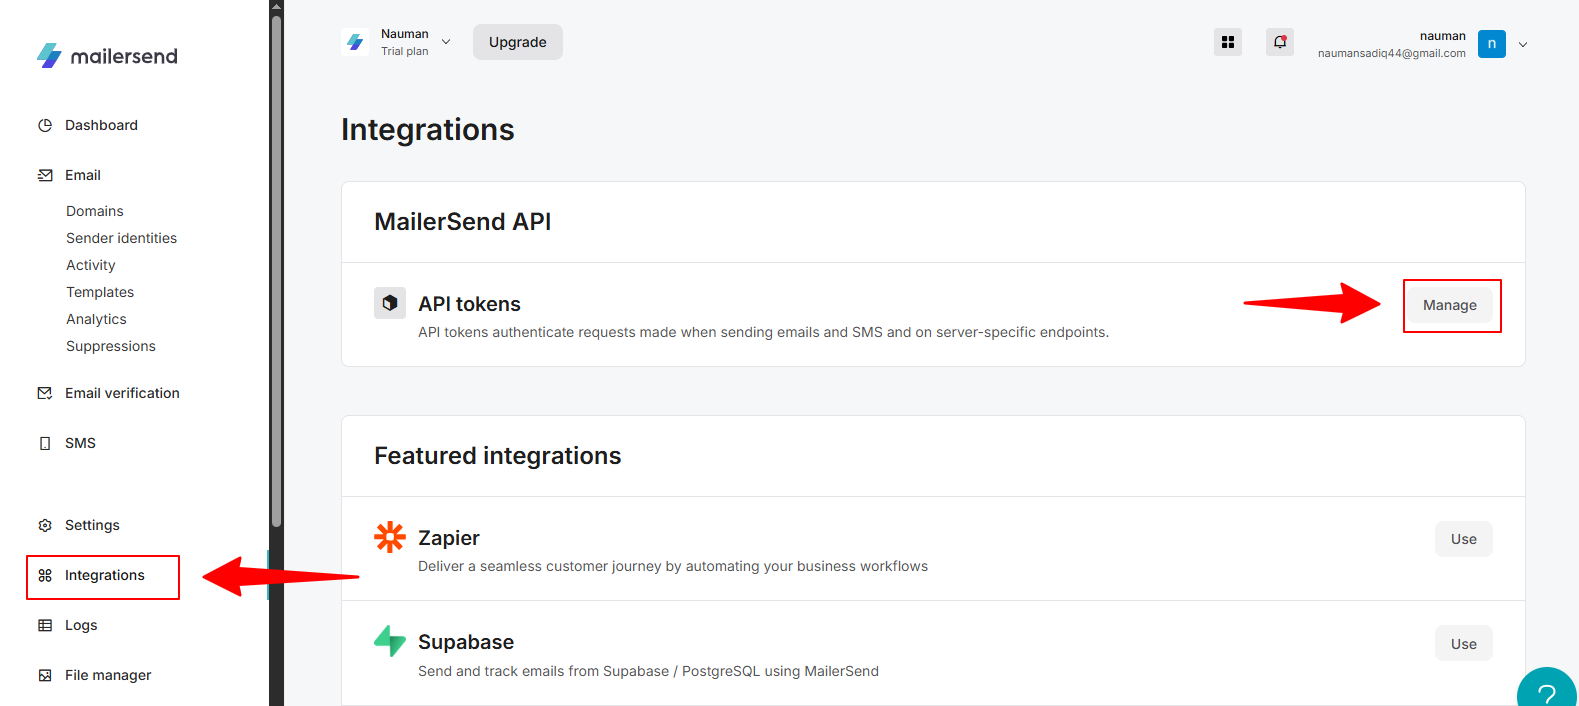This screenshot has width=1579, height=706.
Task: Open the apps grid icon
Action: (x=1227, y=42)
